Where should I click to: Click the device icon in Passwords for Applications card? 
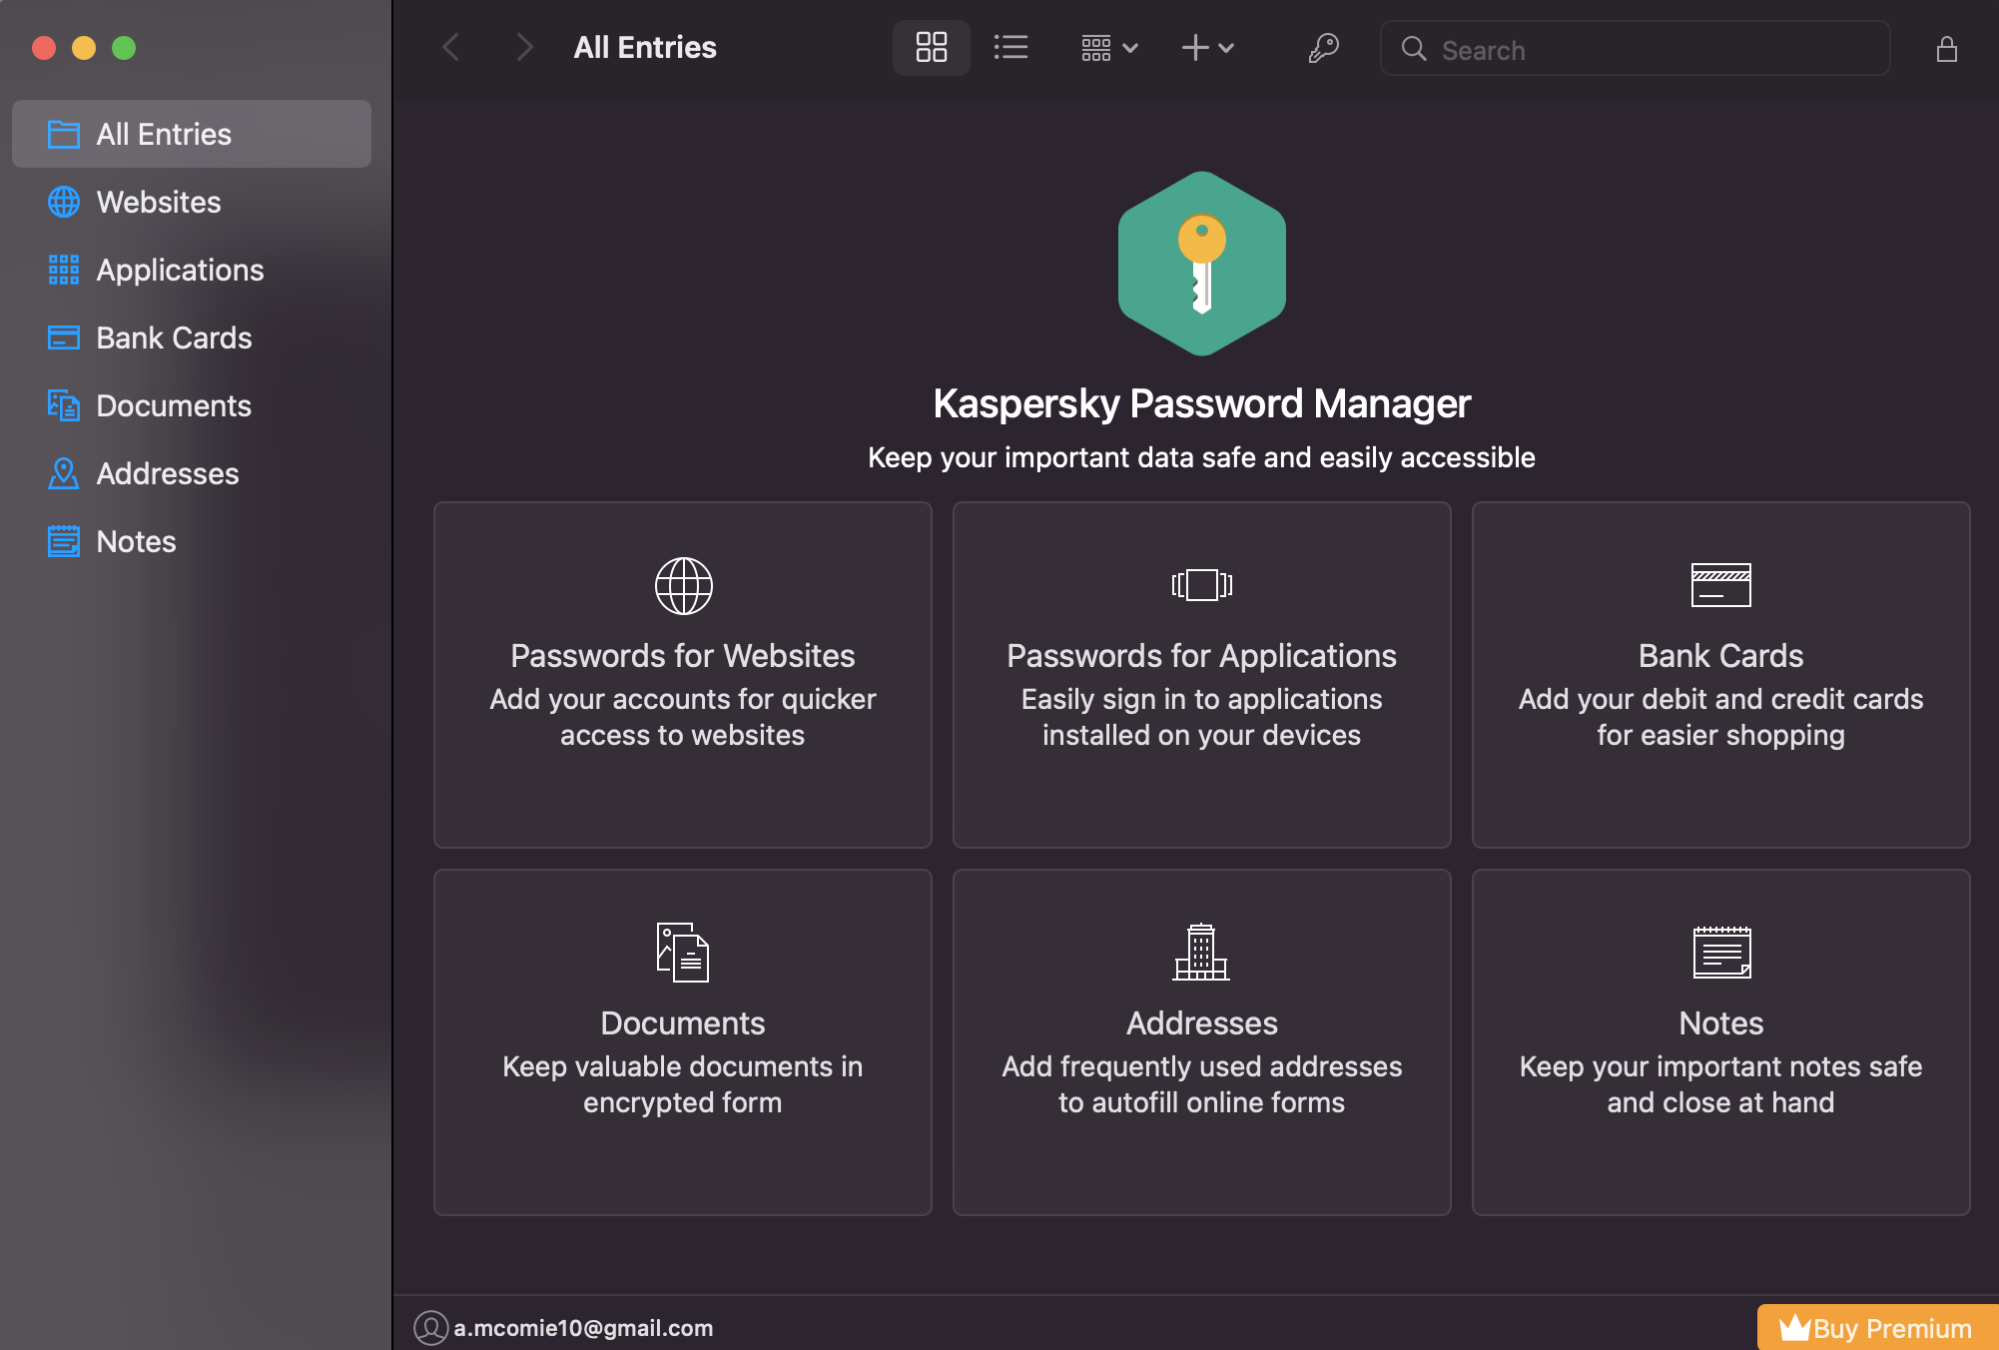[x=1202, y=585]
